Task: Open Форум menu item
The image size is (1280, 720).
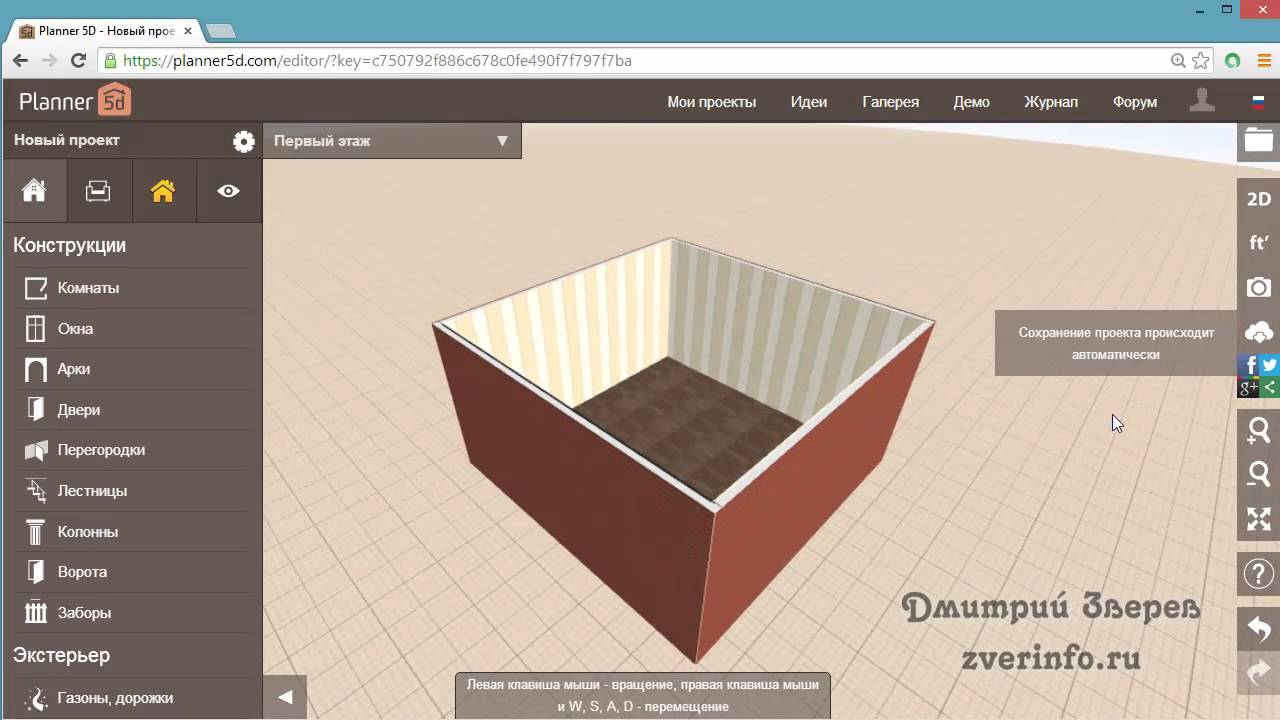Action: pos(1135,102)
